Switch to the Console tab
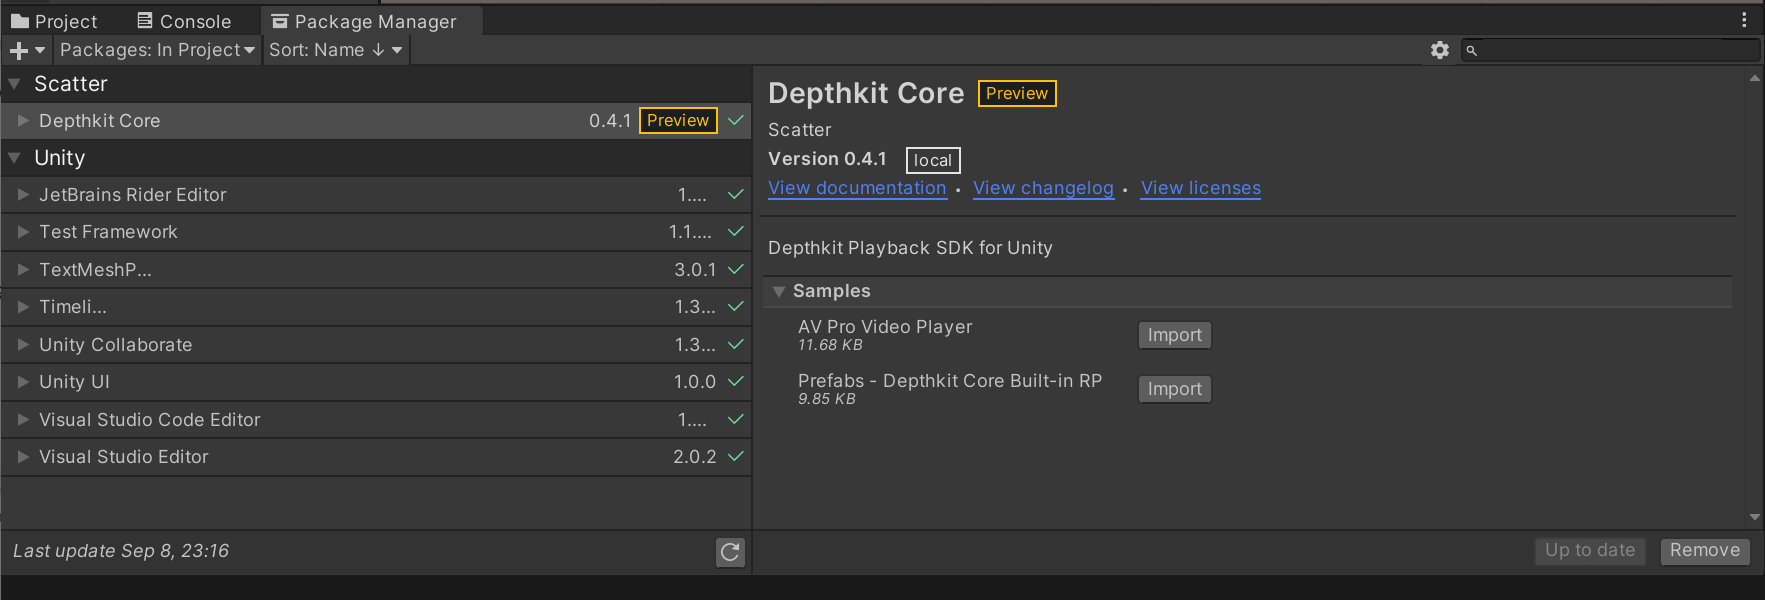 coord(184,21)
